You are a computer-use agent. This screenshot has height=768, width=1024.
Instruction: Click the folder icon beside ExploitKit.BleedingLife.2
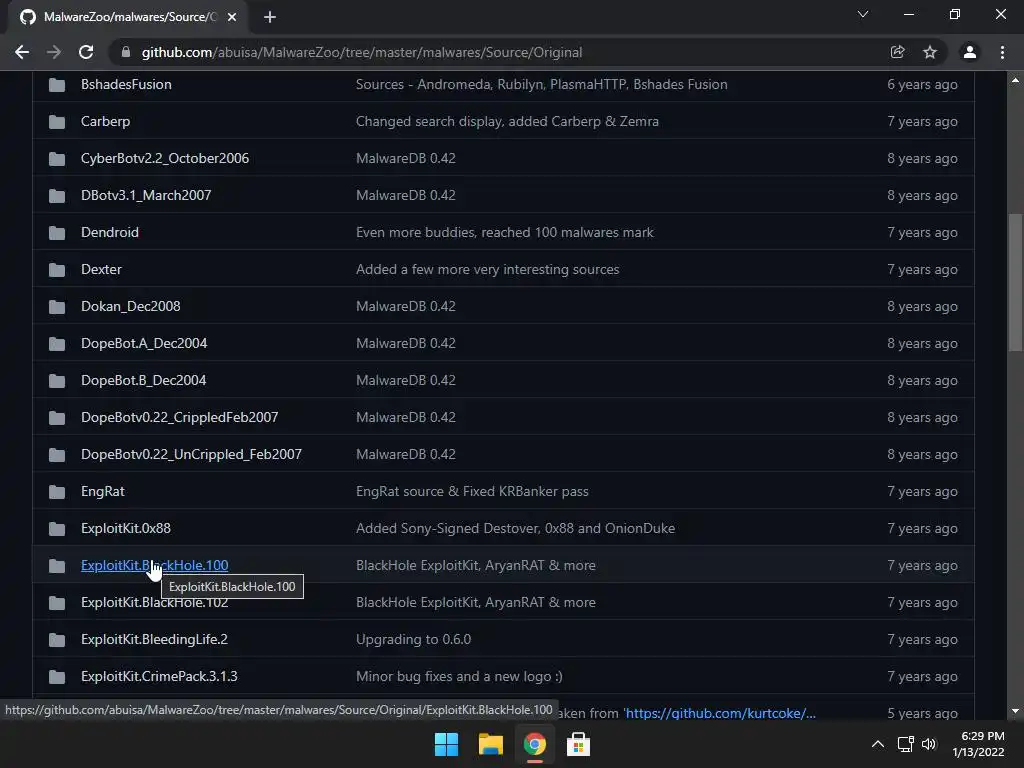pos(57,639)
